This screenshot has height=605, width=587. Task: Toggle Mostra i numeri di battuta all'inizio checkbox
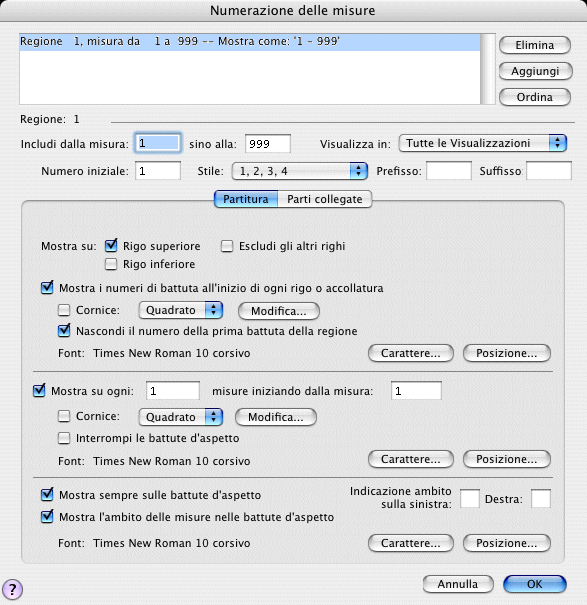(47, 288)
